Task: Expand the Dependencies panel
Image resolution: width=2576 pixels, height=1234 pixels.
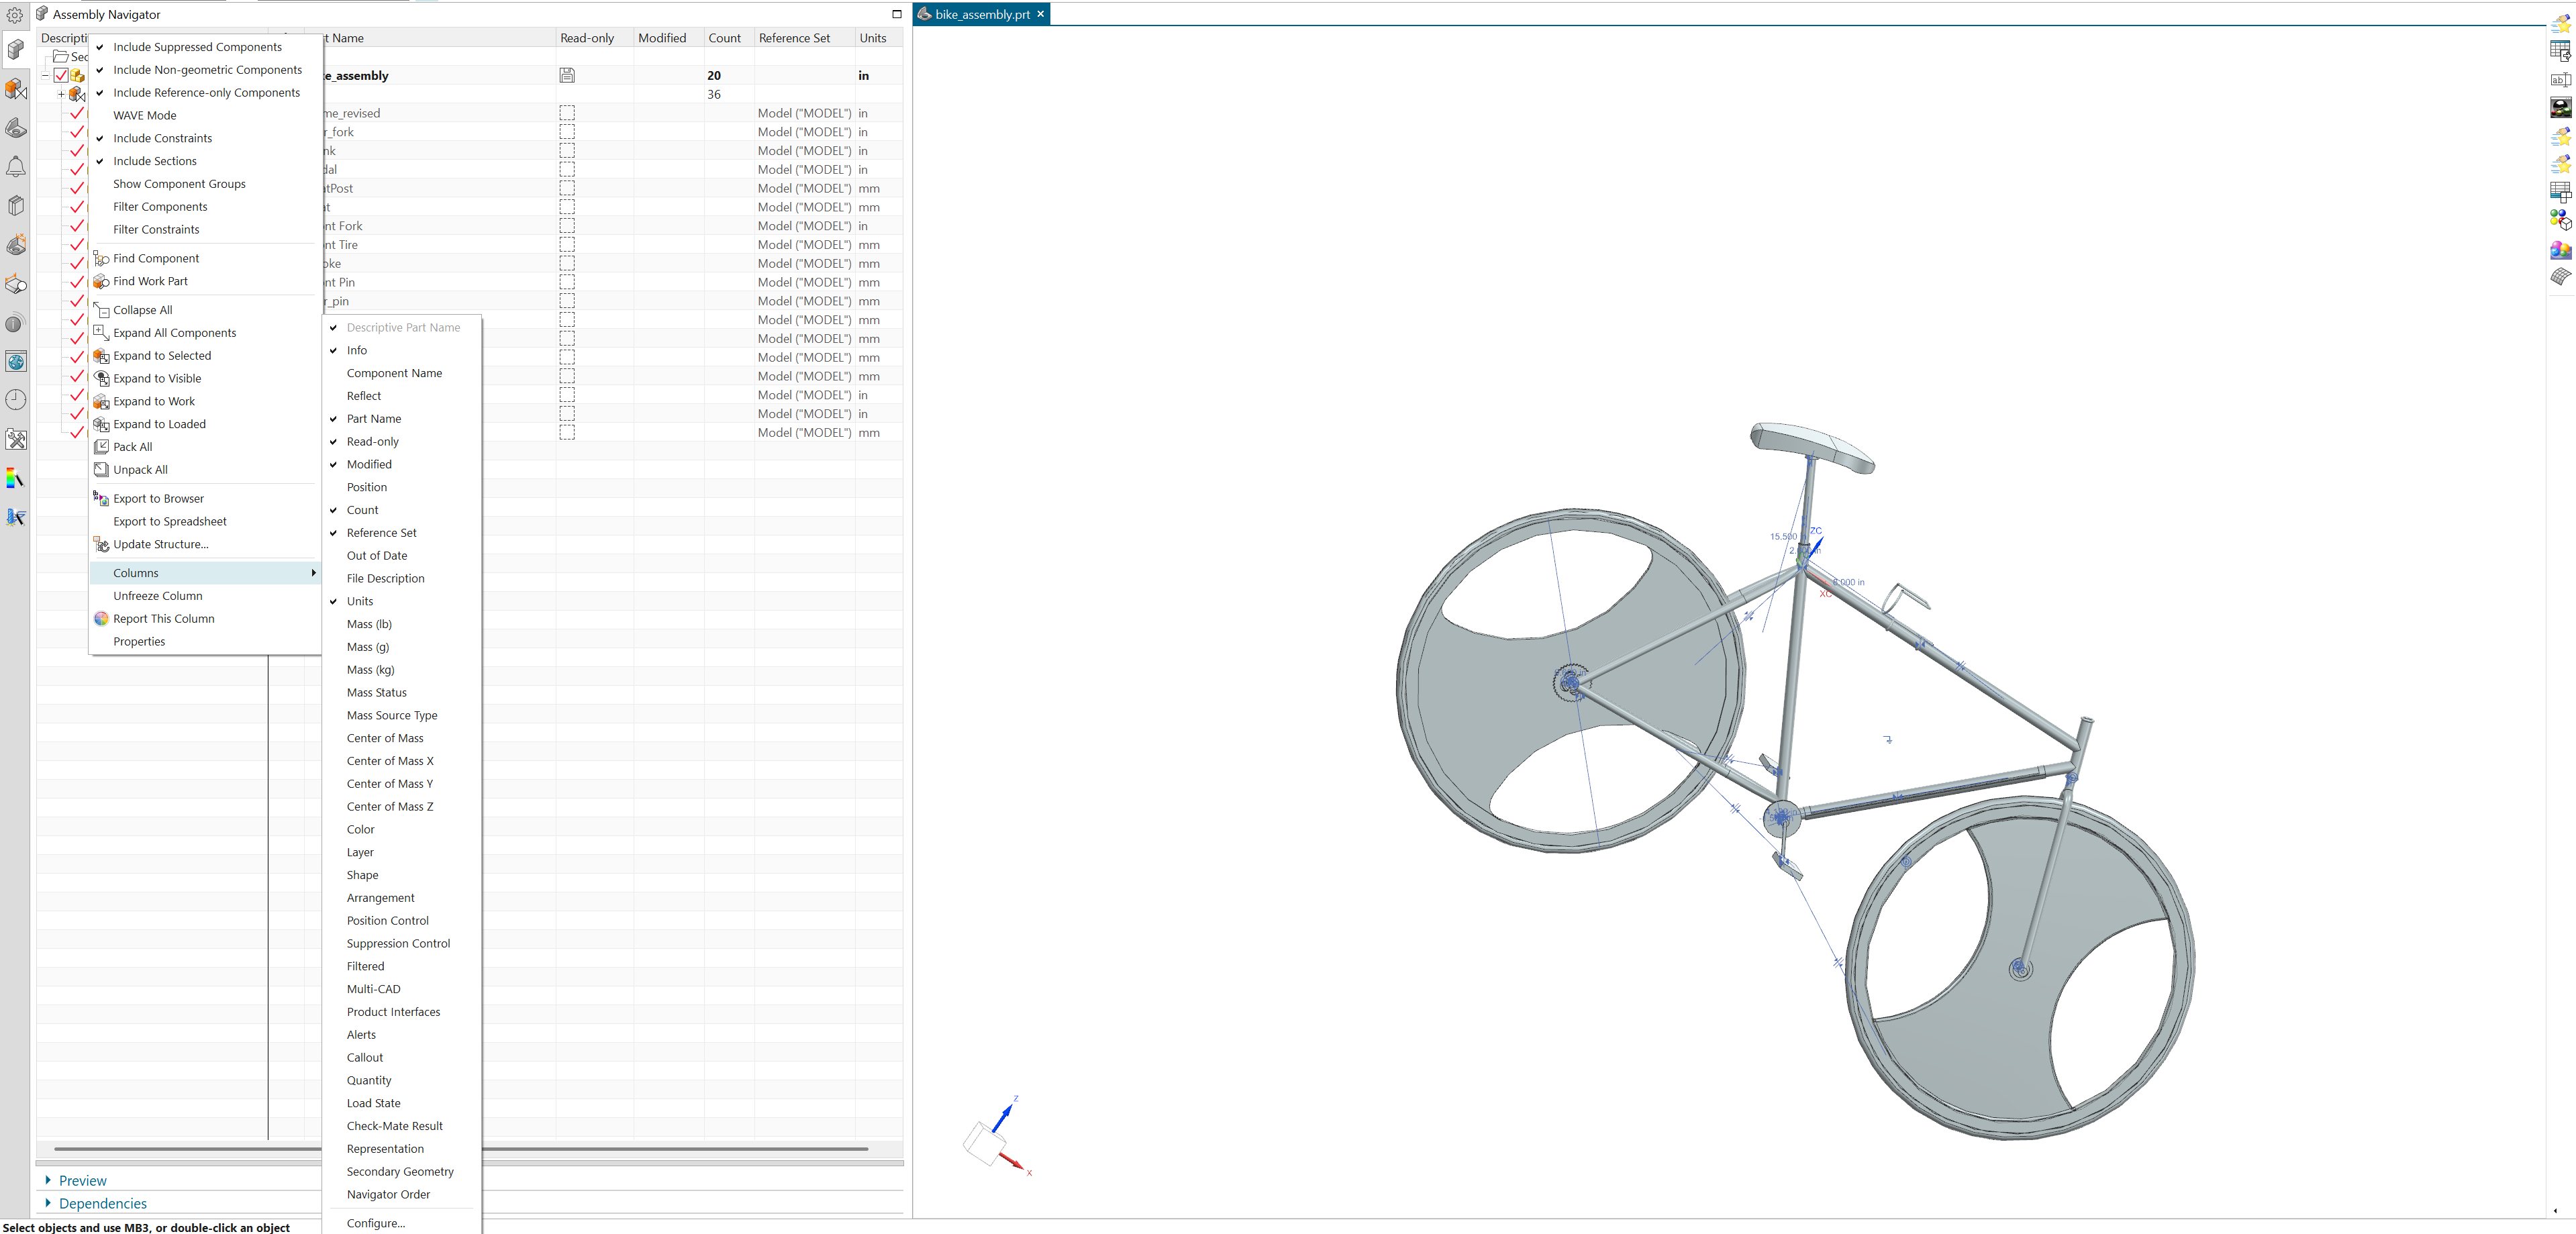Action: click(102, 1204)
